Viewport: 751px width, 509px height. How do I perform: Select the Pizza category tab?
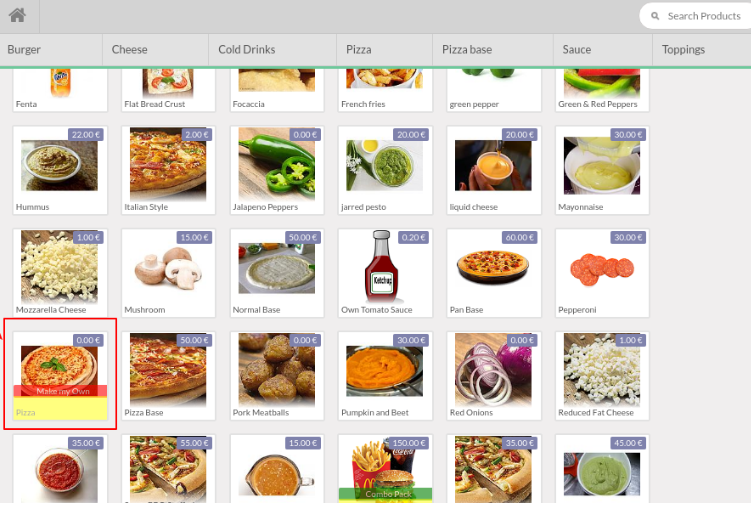point(385,50)
